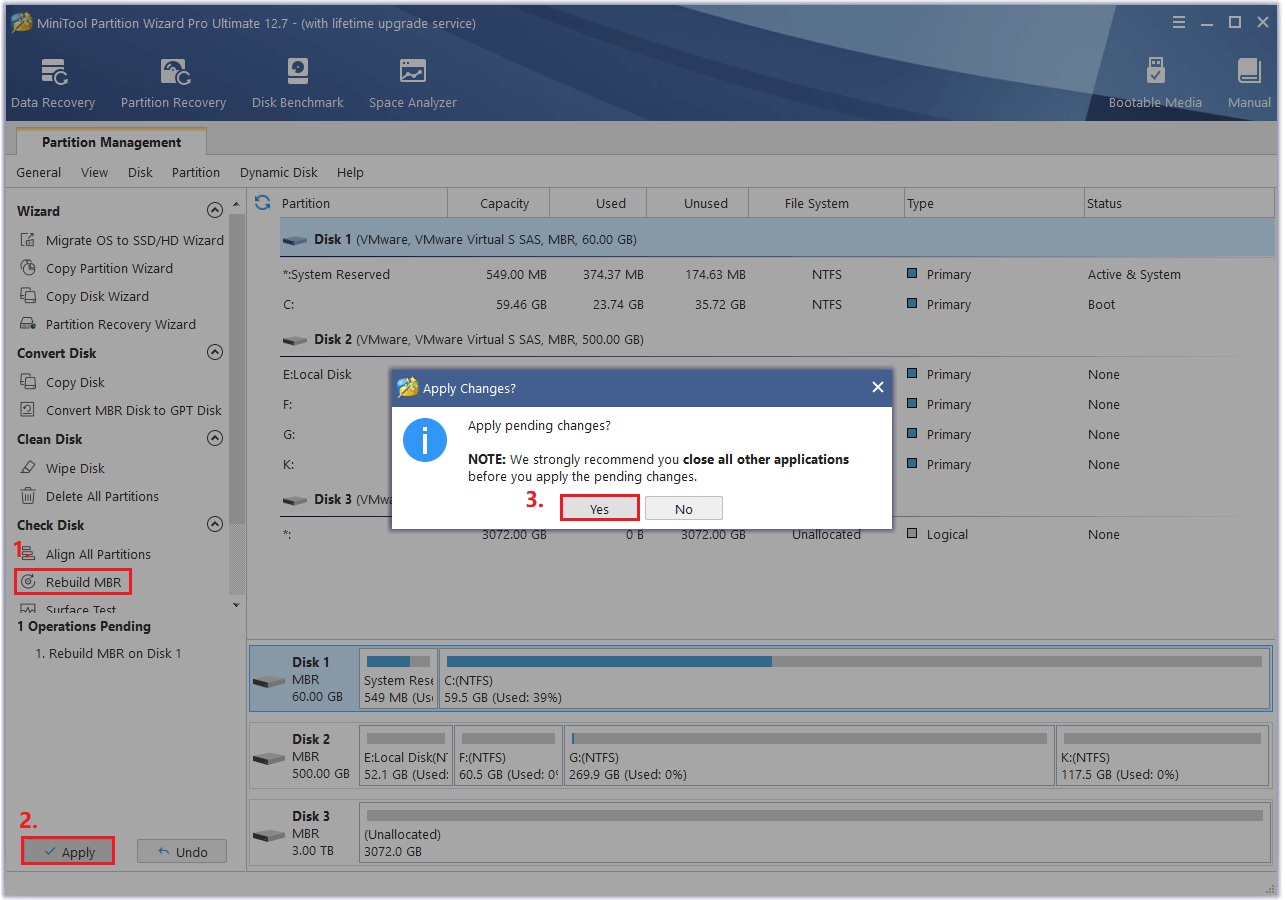This screenshot has width=1285, height=900.
Task: Click the Copy Disk icon under Convert Disk
Action: (28, 382)
